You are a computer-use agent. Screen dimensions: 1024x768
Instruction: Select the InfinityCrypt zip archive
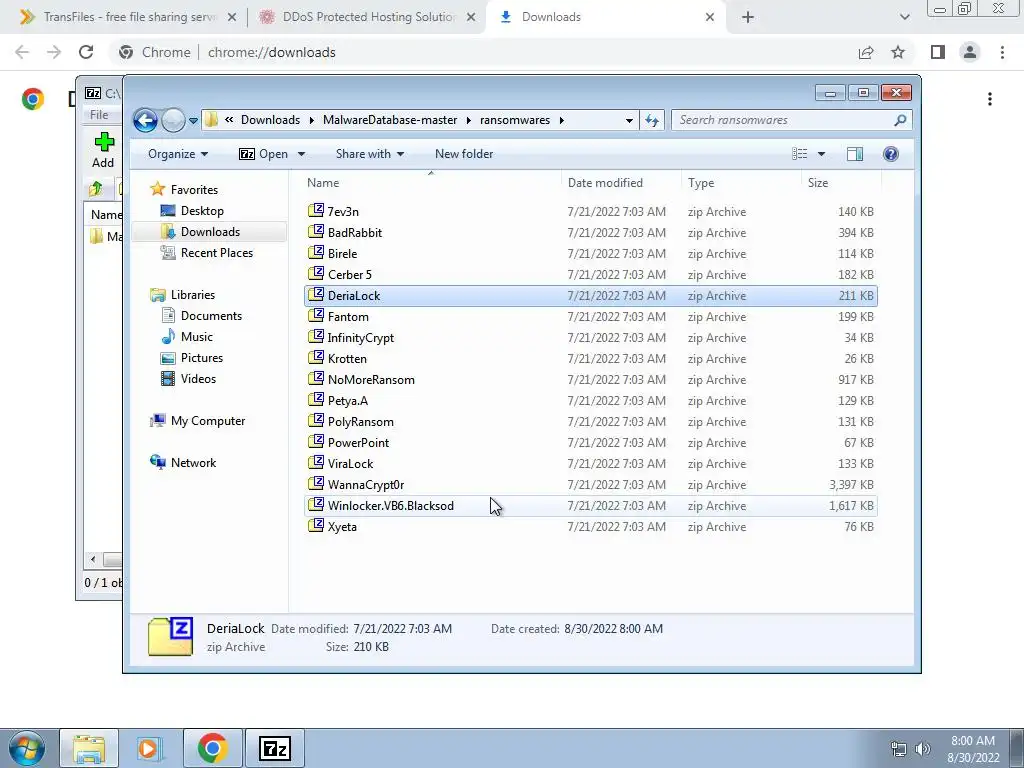pyautogui.click(x=590, y=338)
